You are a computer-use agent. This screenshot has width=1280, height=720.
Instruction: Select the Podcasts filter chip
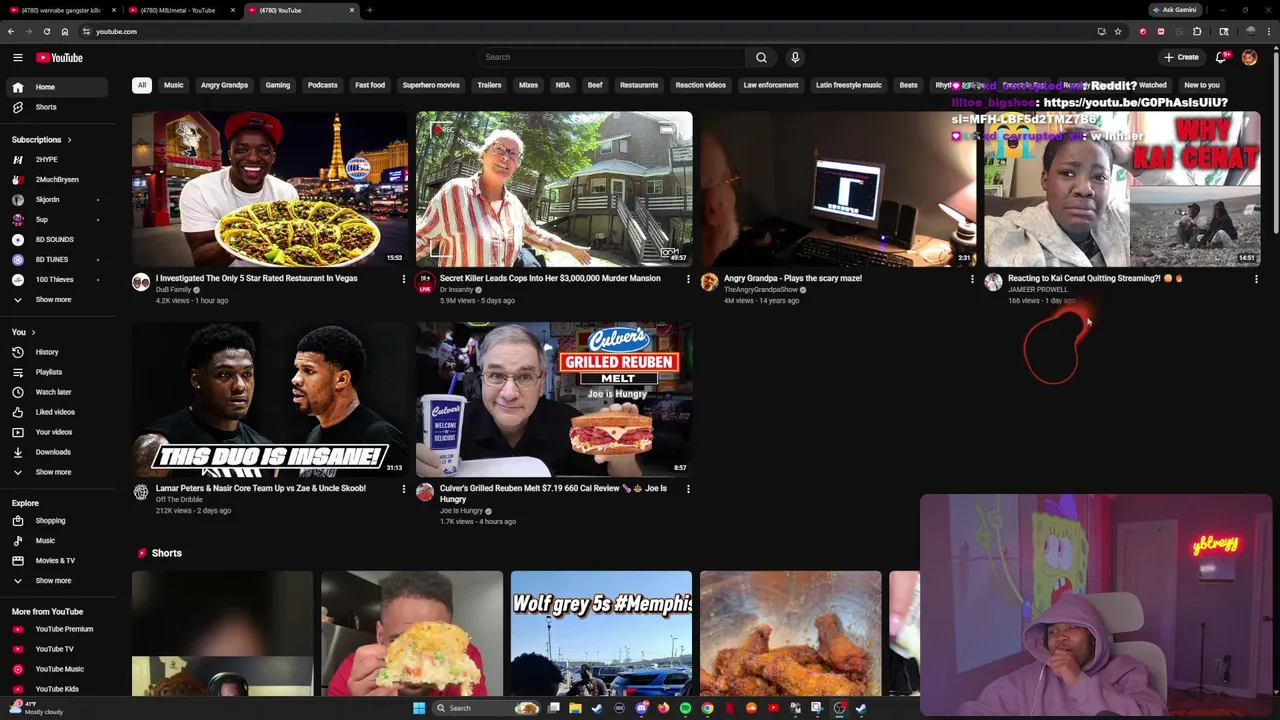pyautogui.click(x=322, y=85)
